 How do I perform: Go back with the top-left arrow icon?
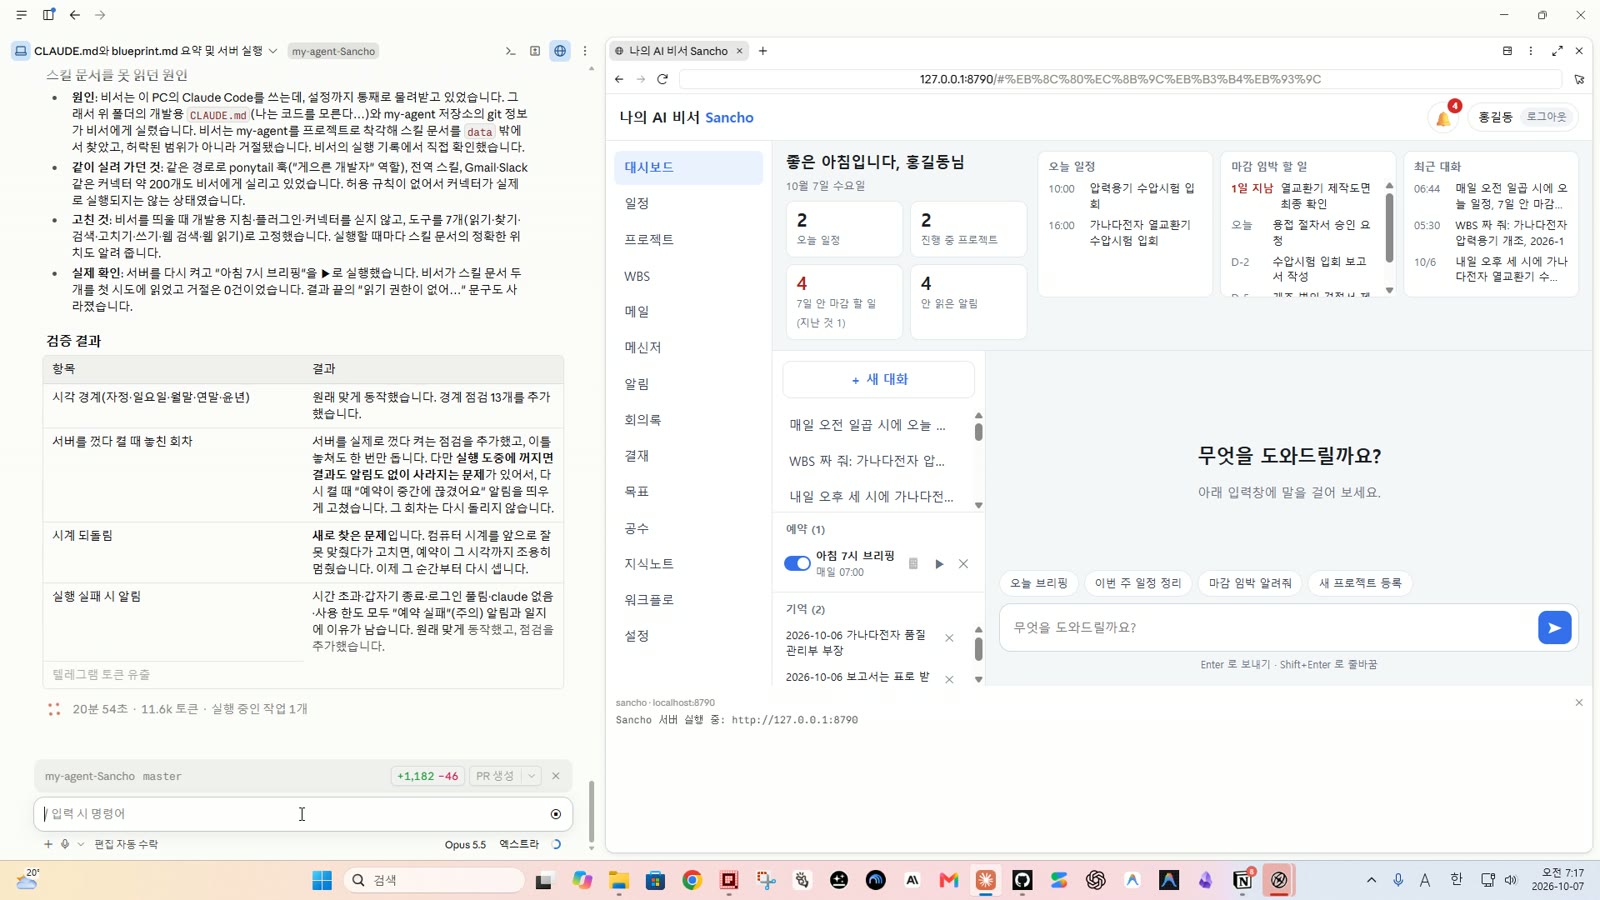click(x=75, y=15)
